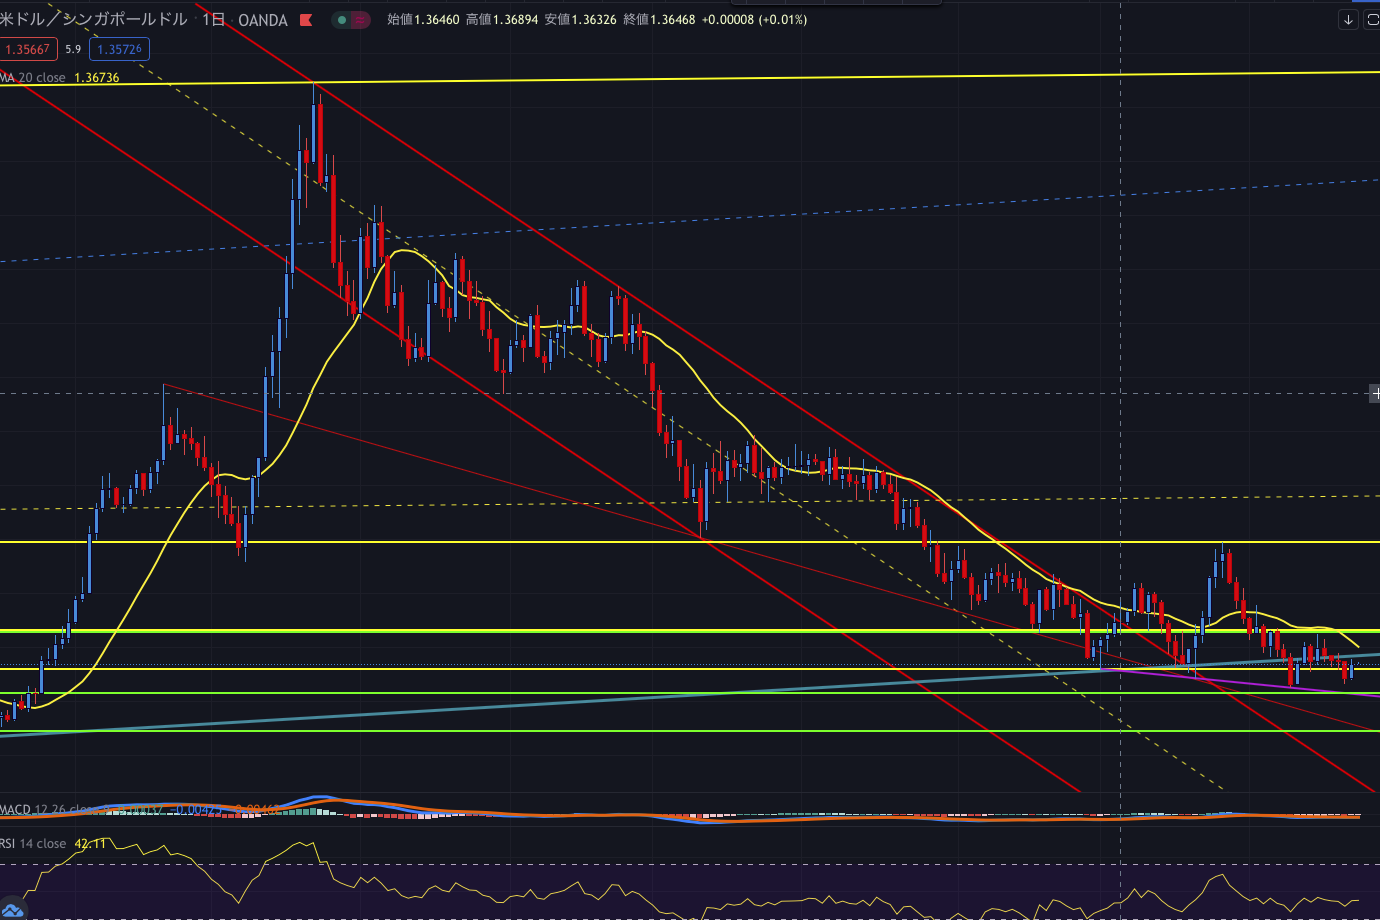Click the 米ドル/シンガポールドル symbol title
This screenshot has width=1380, height=920.
click(94, 19)
